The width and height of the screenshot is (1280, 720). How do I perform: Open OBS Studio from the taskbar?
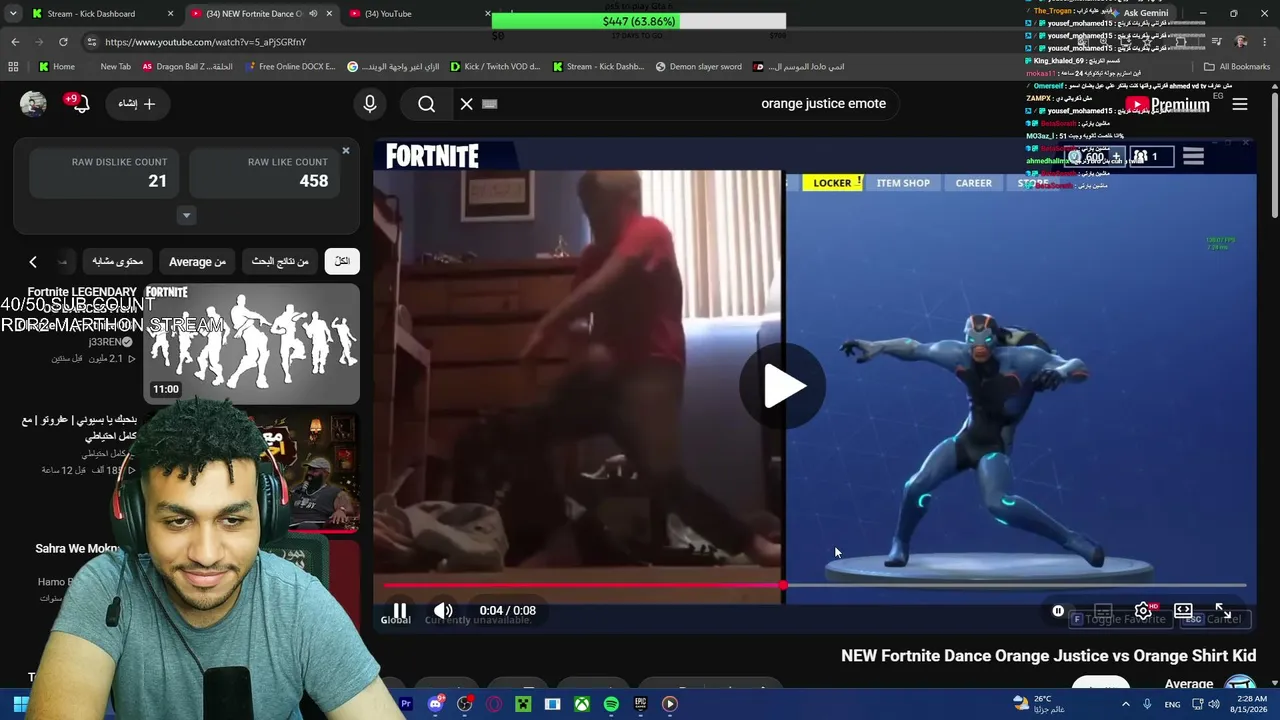point(465,704)
